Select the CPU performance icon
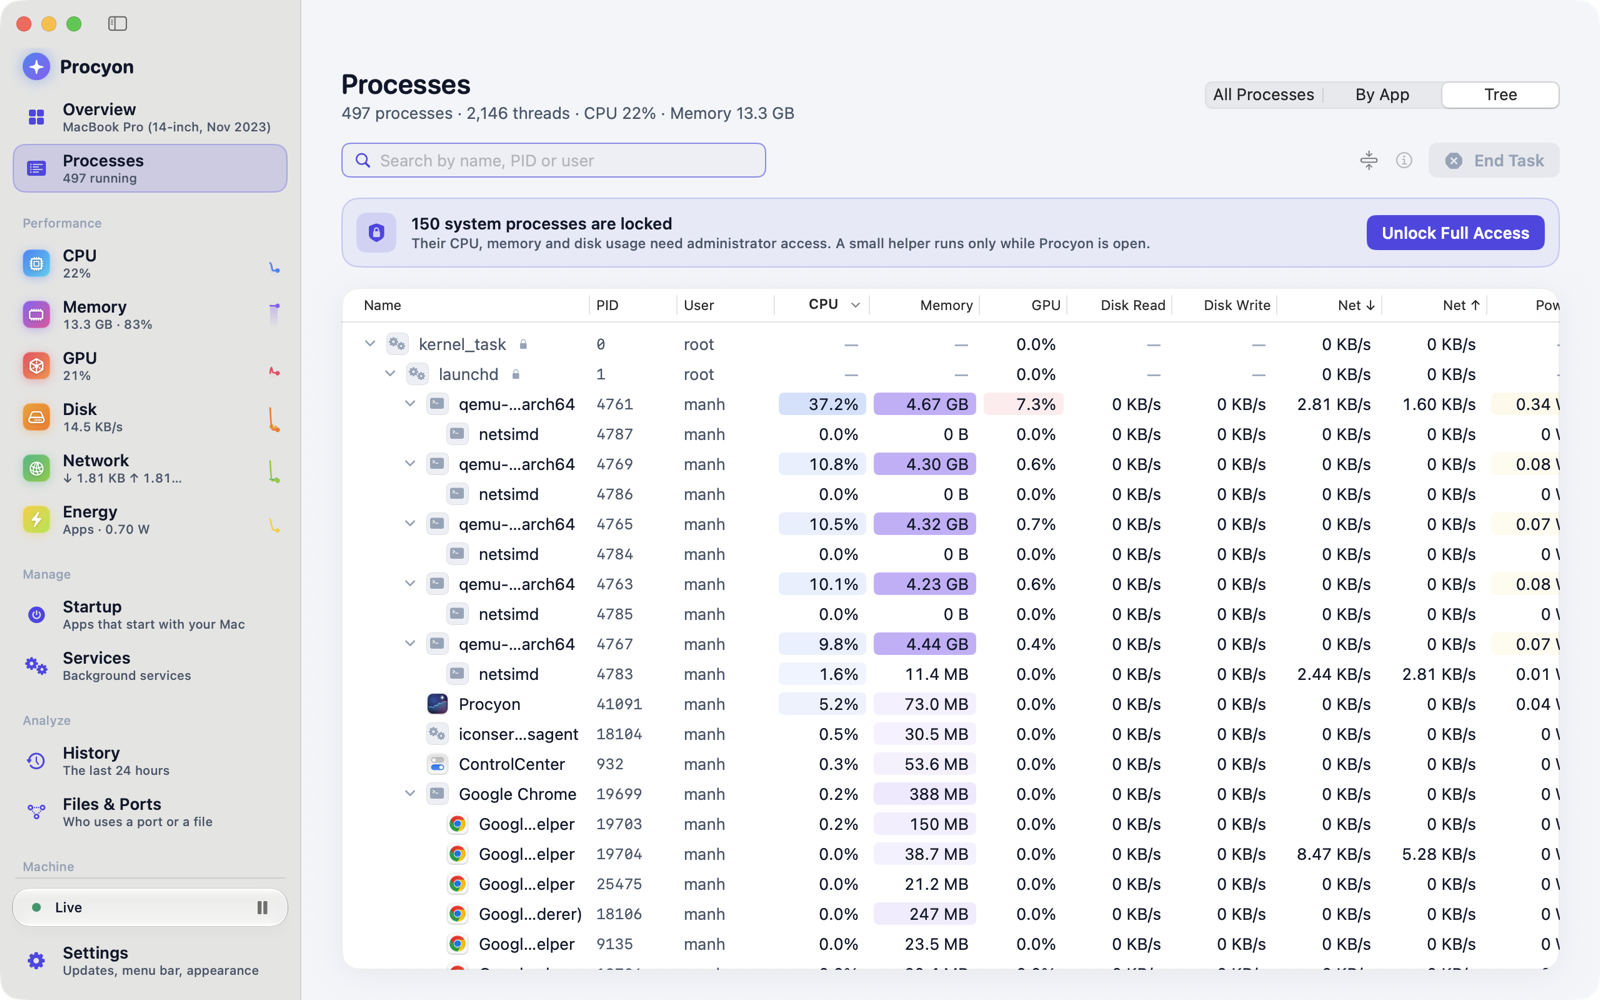The image size is (1600, 1000). pos(36,264)
